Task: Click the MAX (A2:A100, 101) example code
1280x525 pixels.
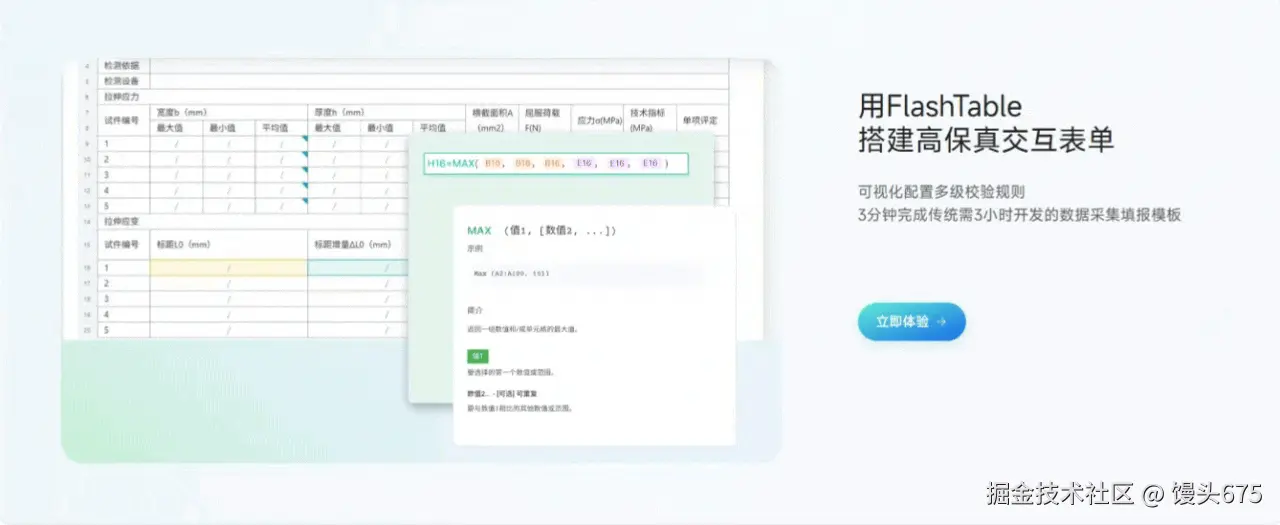Action: point(511,273)
